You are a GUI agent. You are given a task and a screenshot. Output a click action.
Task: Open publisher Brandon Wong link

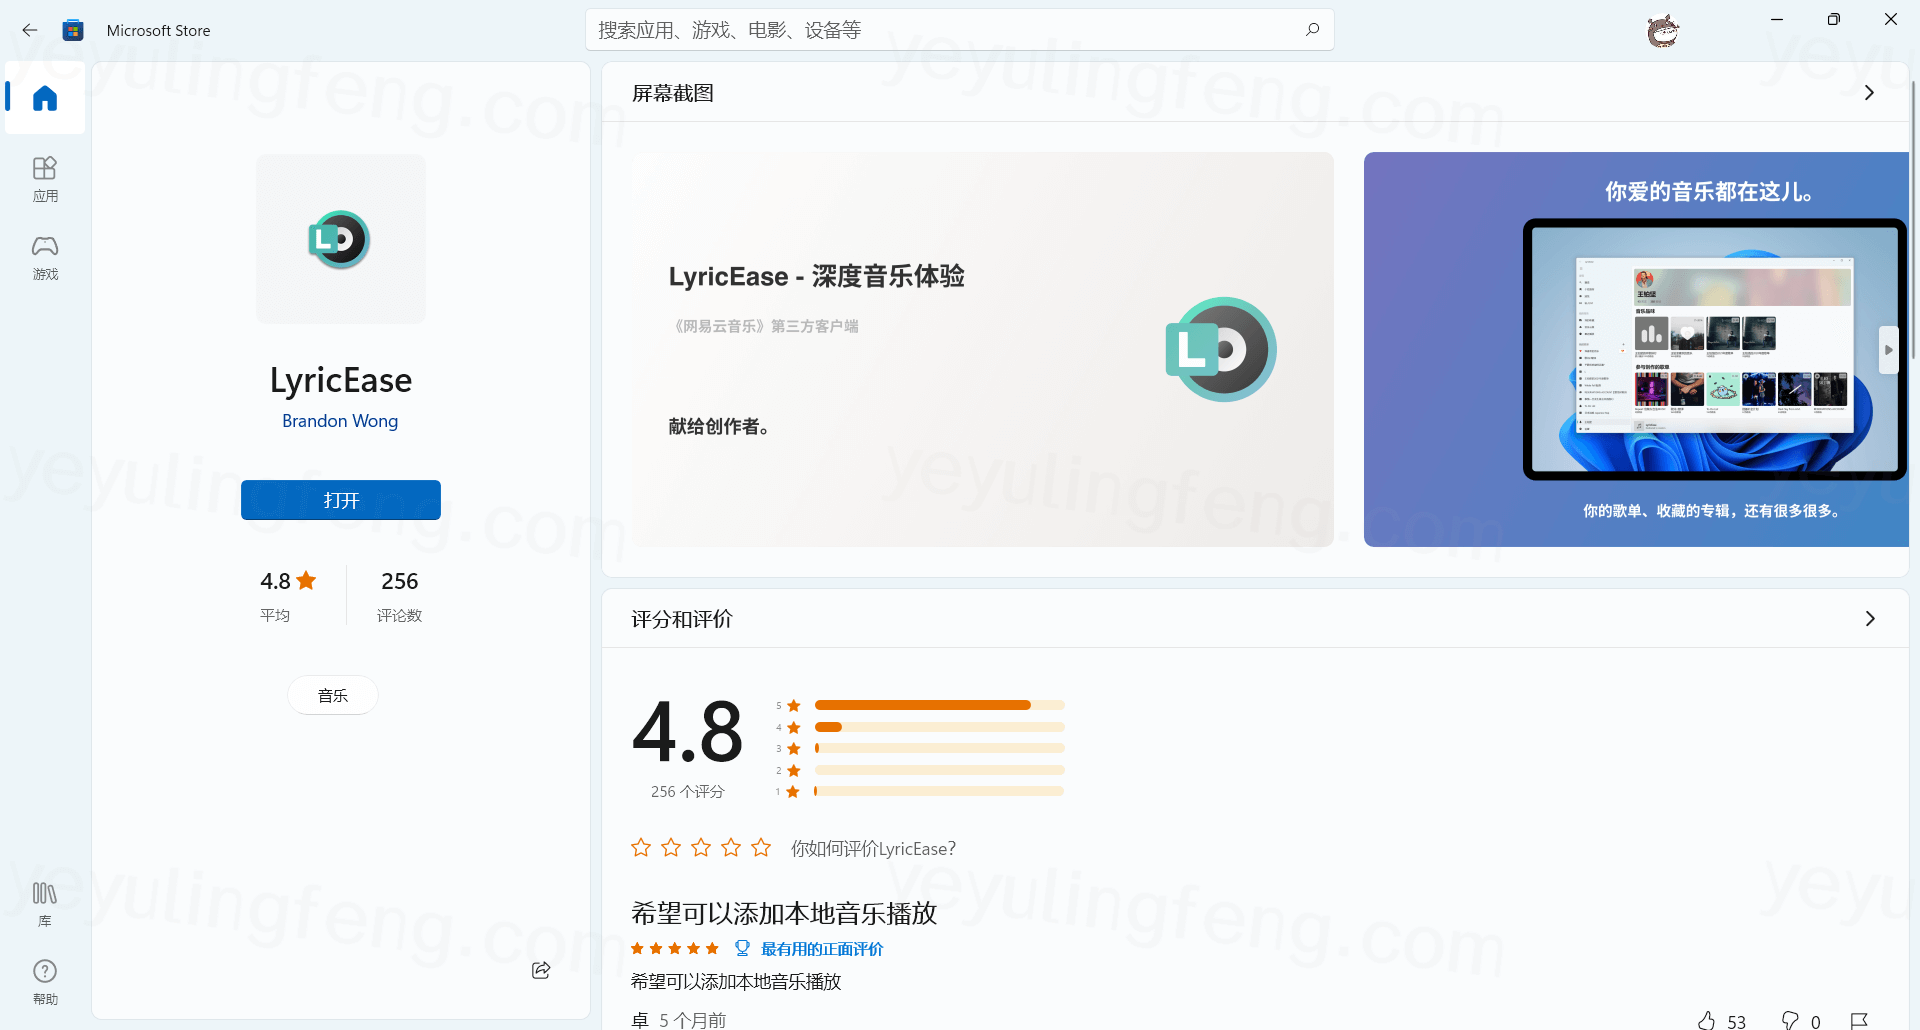click(340, 421)
